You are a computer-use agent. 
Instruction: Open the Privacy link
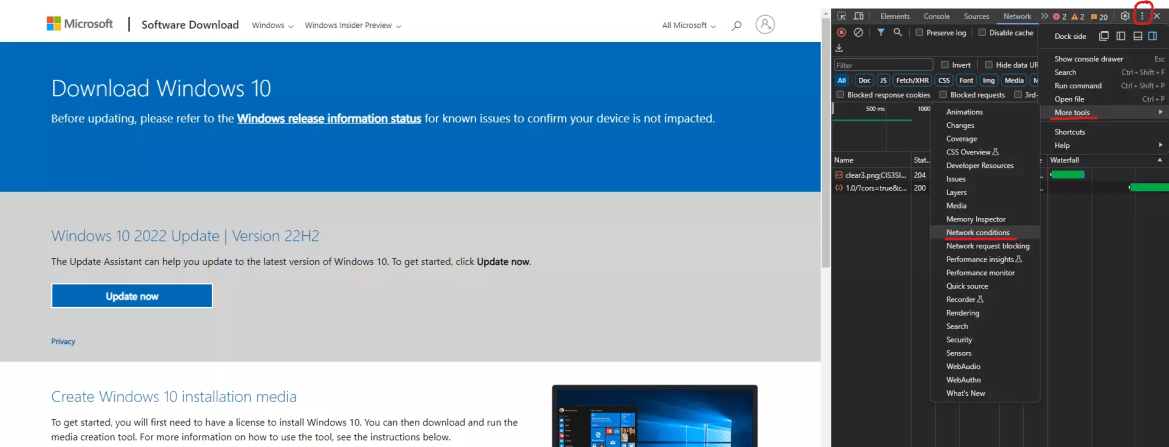tap(63, 342)
